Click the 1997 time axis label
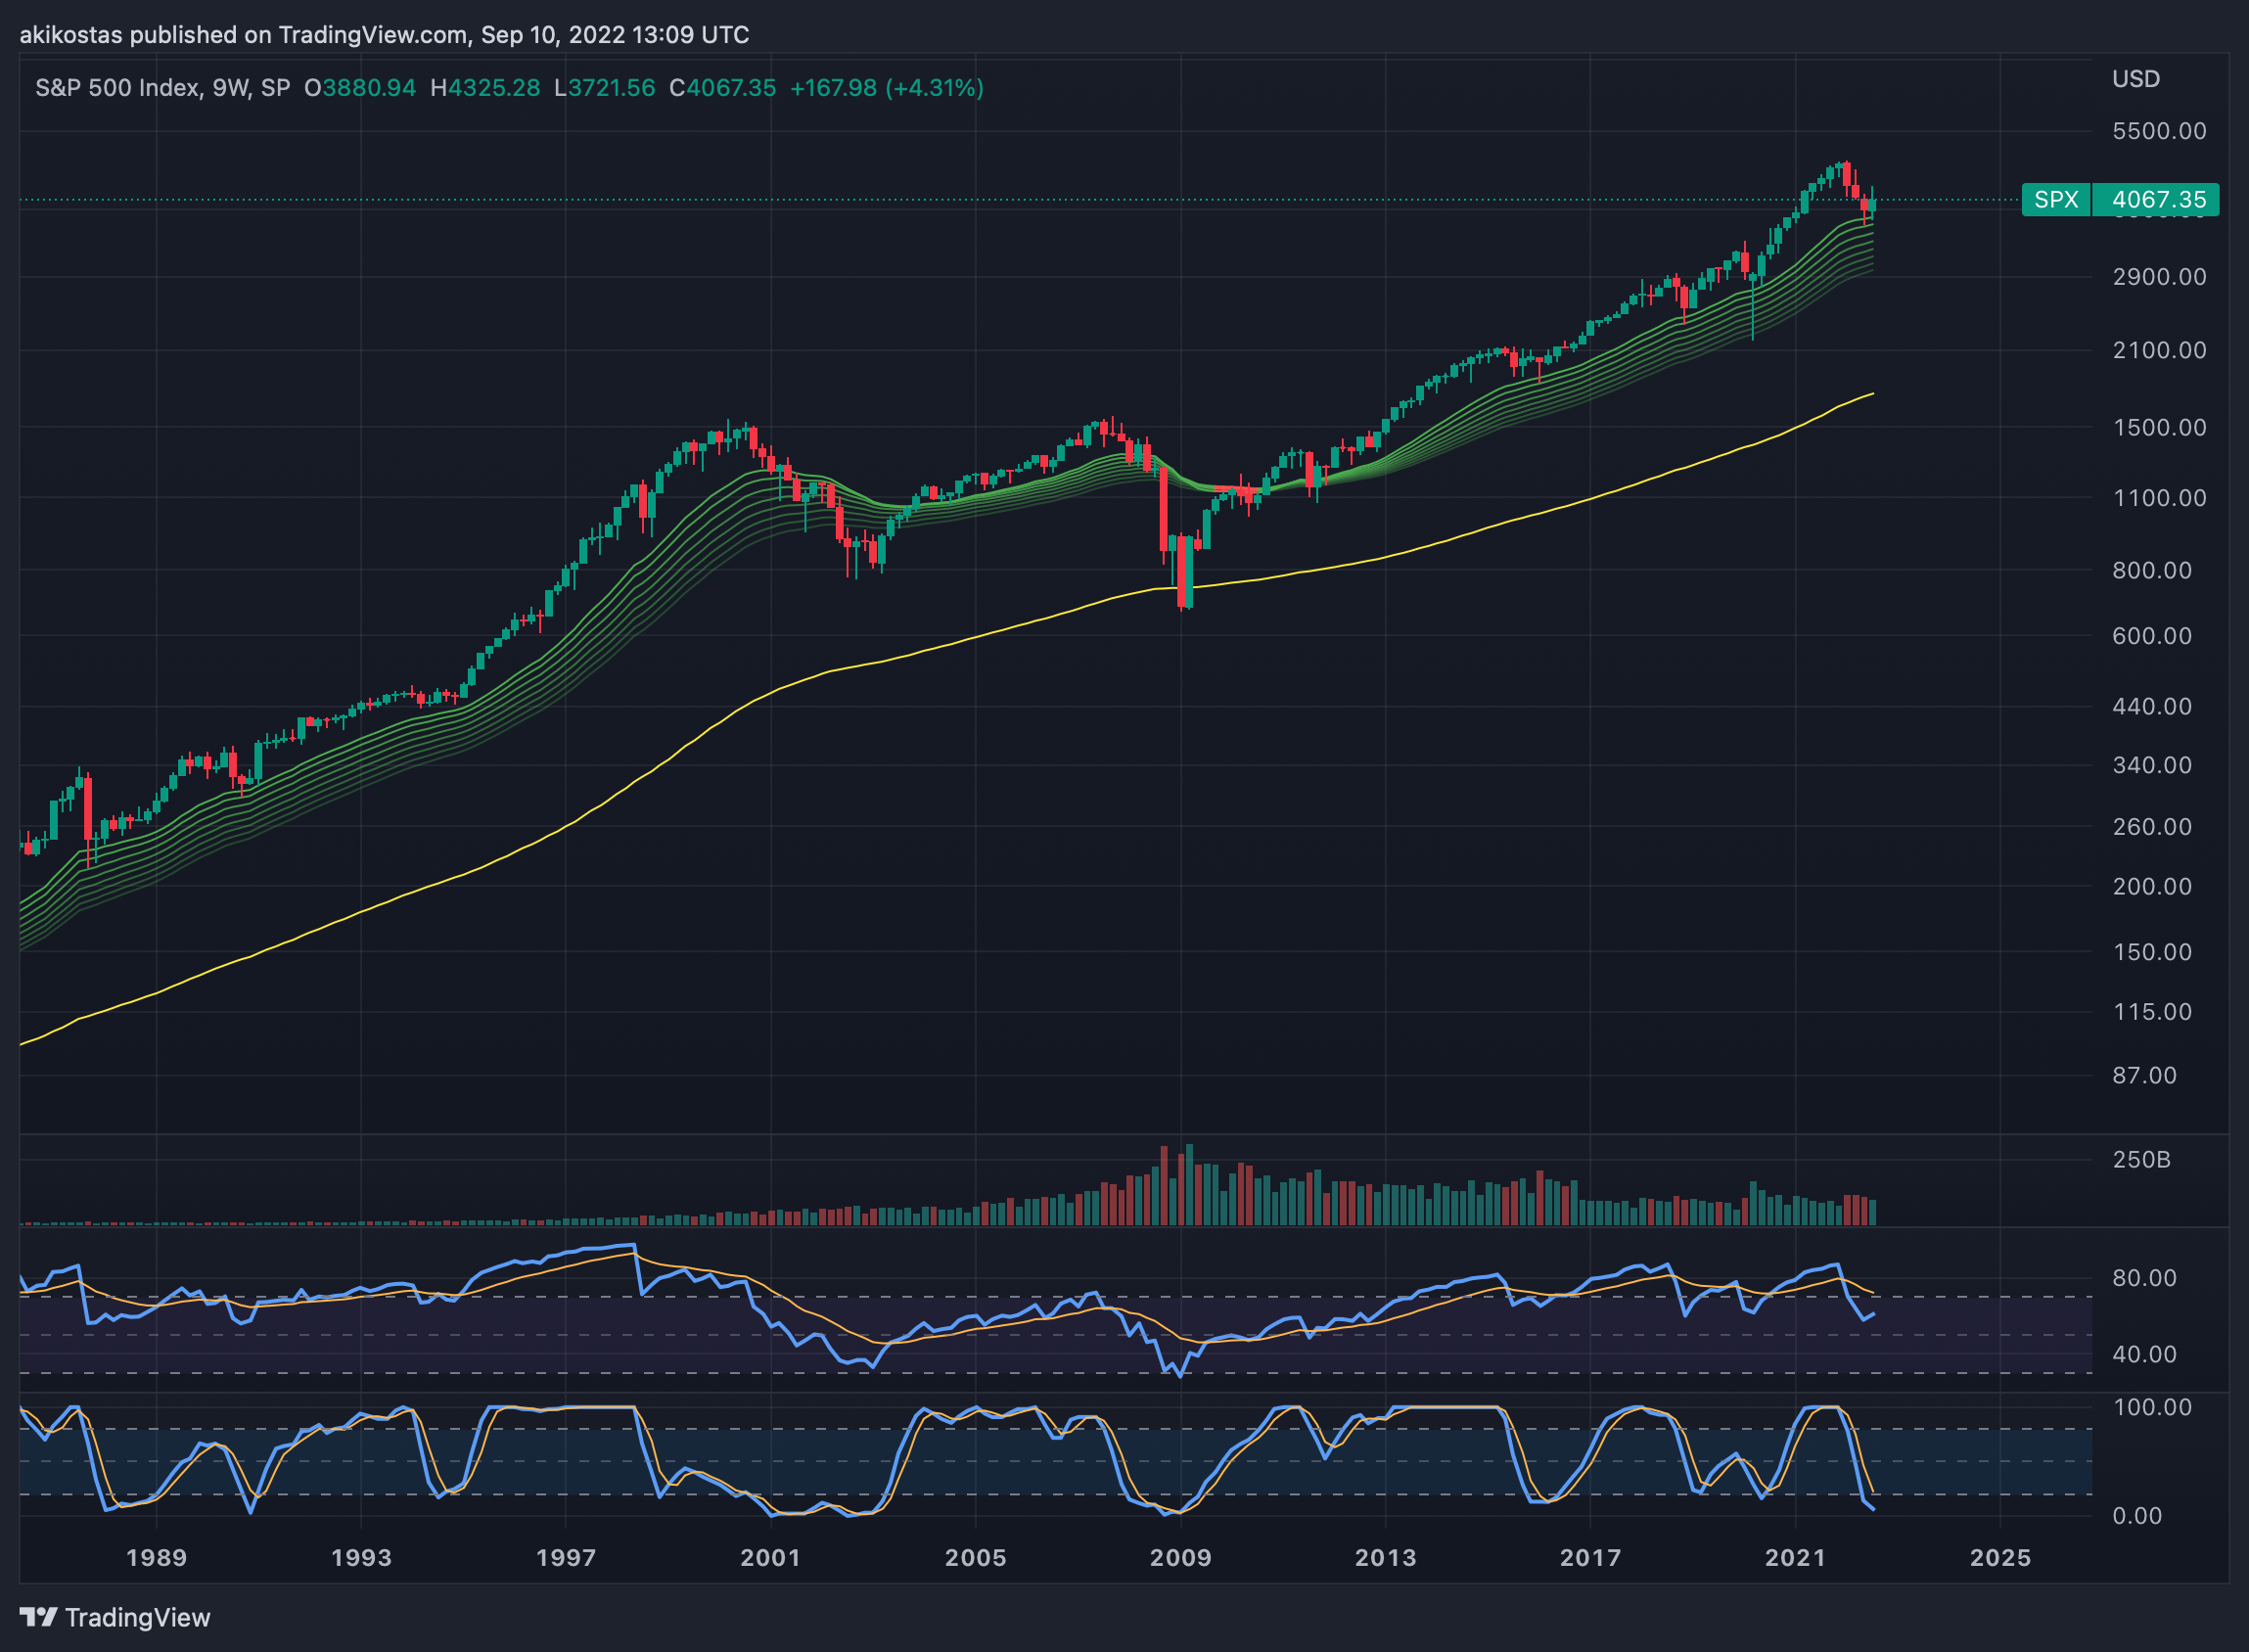Screen dimensions: 2249x1652 566,1558
